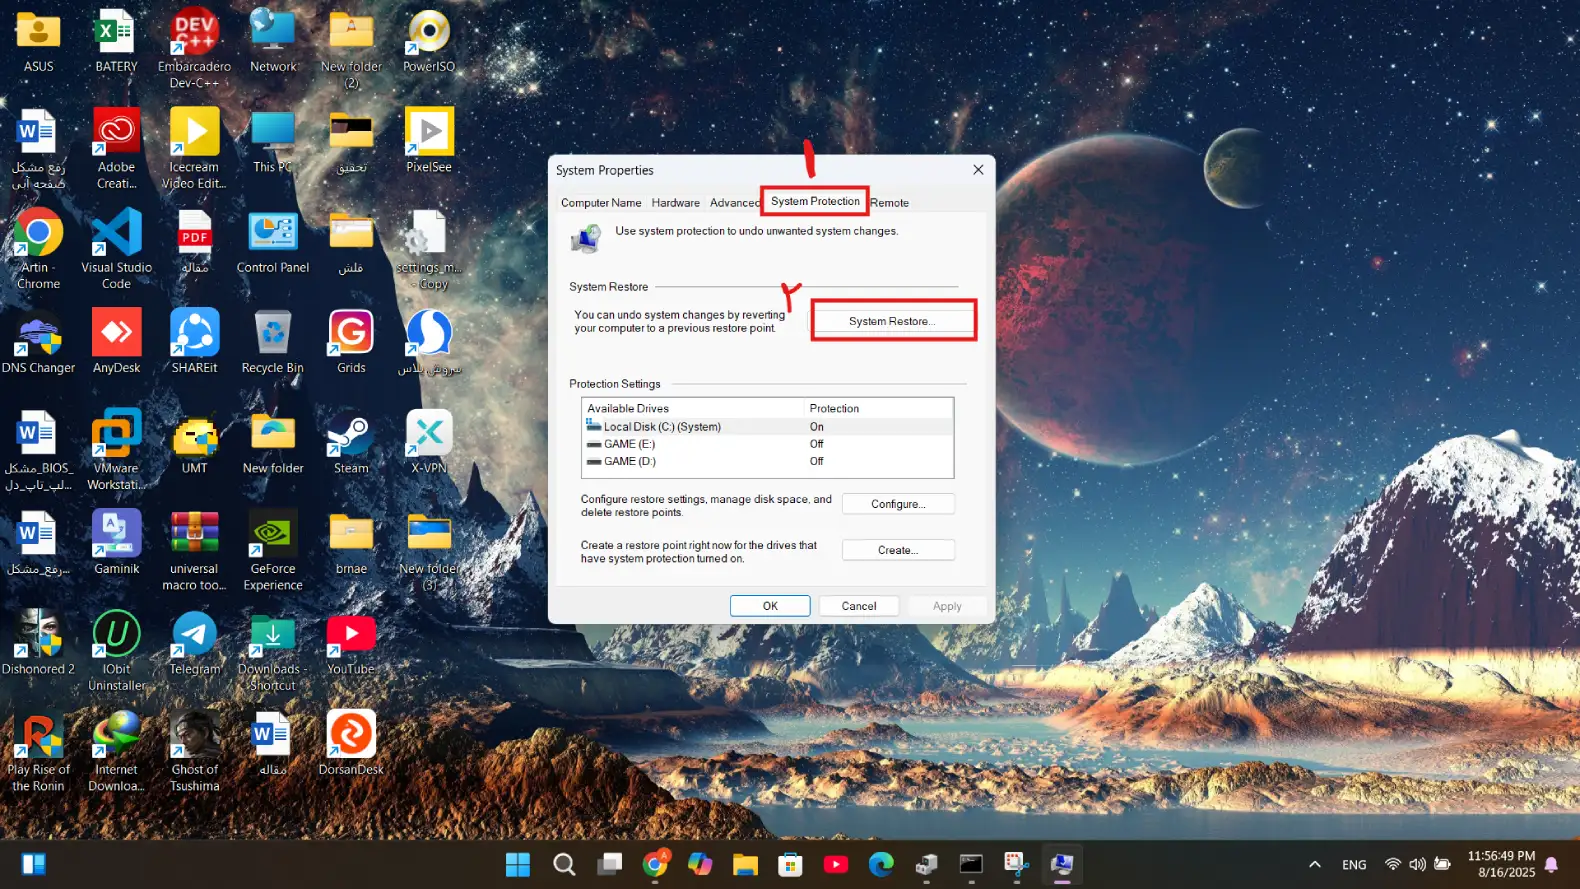Open Windows Start menu
Viewport: 1580px width, 889px height.
pyautogui.click(x=518, y=864)
